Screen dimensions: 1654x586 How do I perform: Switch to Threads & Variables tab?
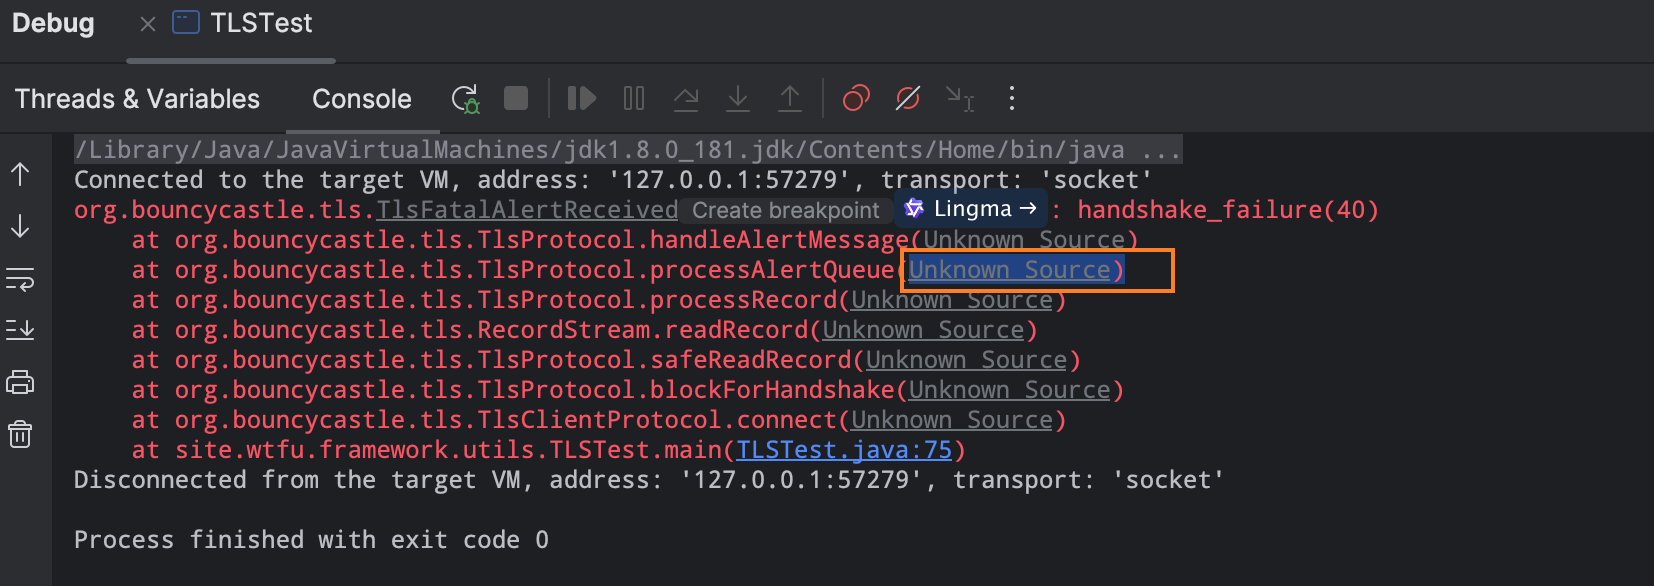(137, 99)
